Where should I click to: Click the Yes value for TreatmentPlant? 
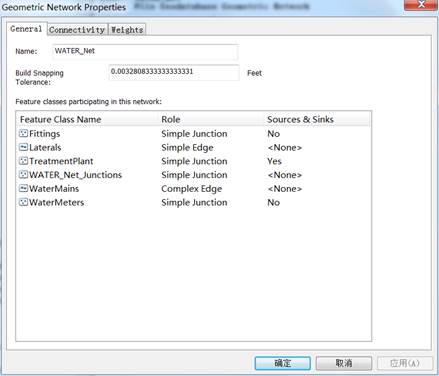(x=274, y=161)
